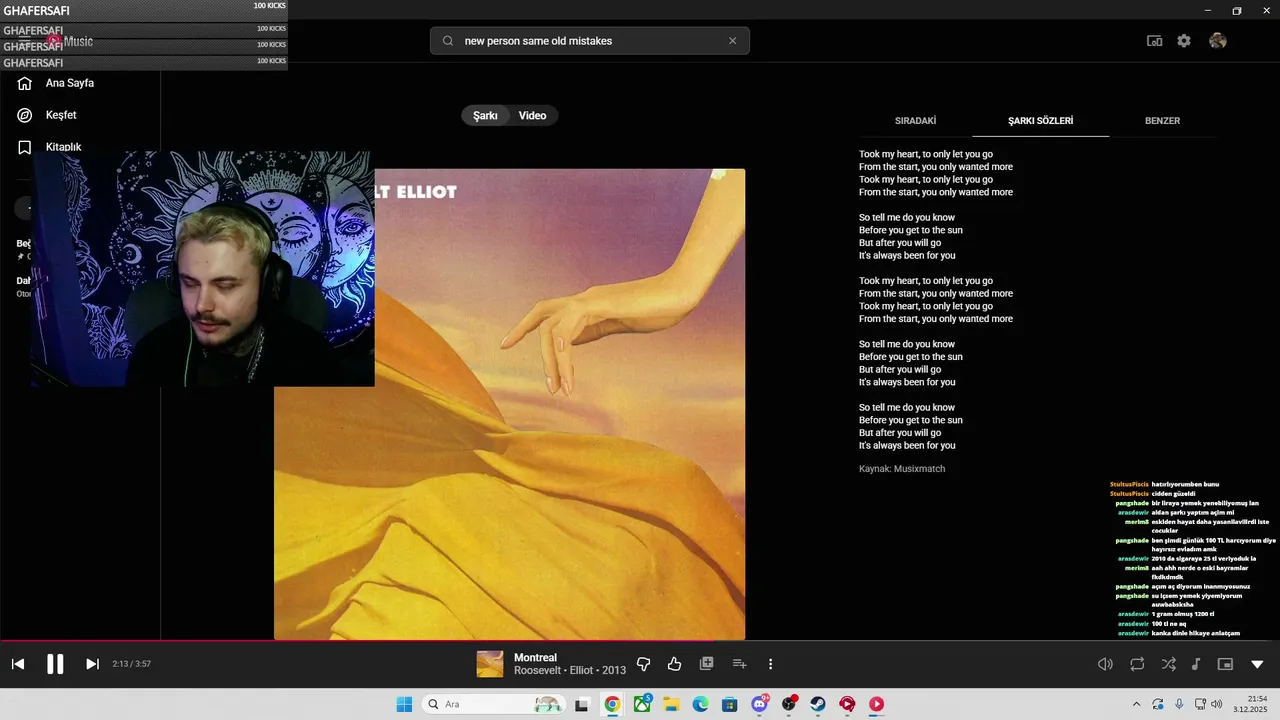Viewport: 1280px width, 720px height.
Task: Open Task View on the taskbar
Action: [x=582, y=704]
